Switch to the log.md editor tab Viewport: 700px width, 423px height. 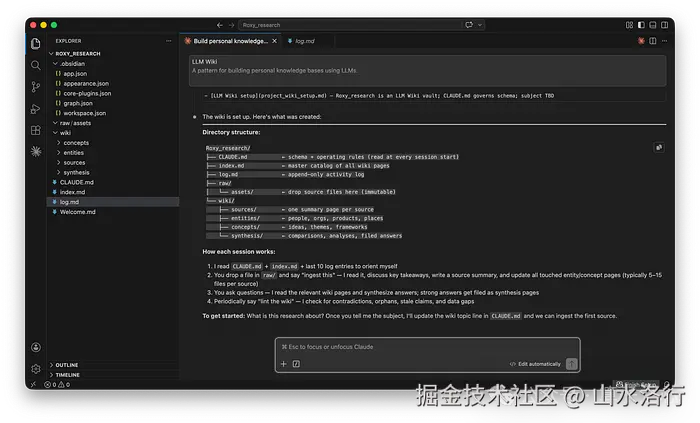pos(305,41)
